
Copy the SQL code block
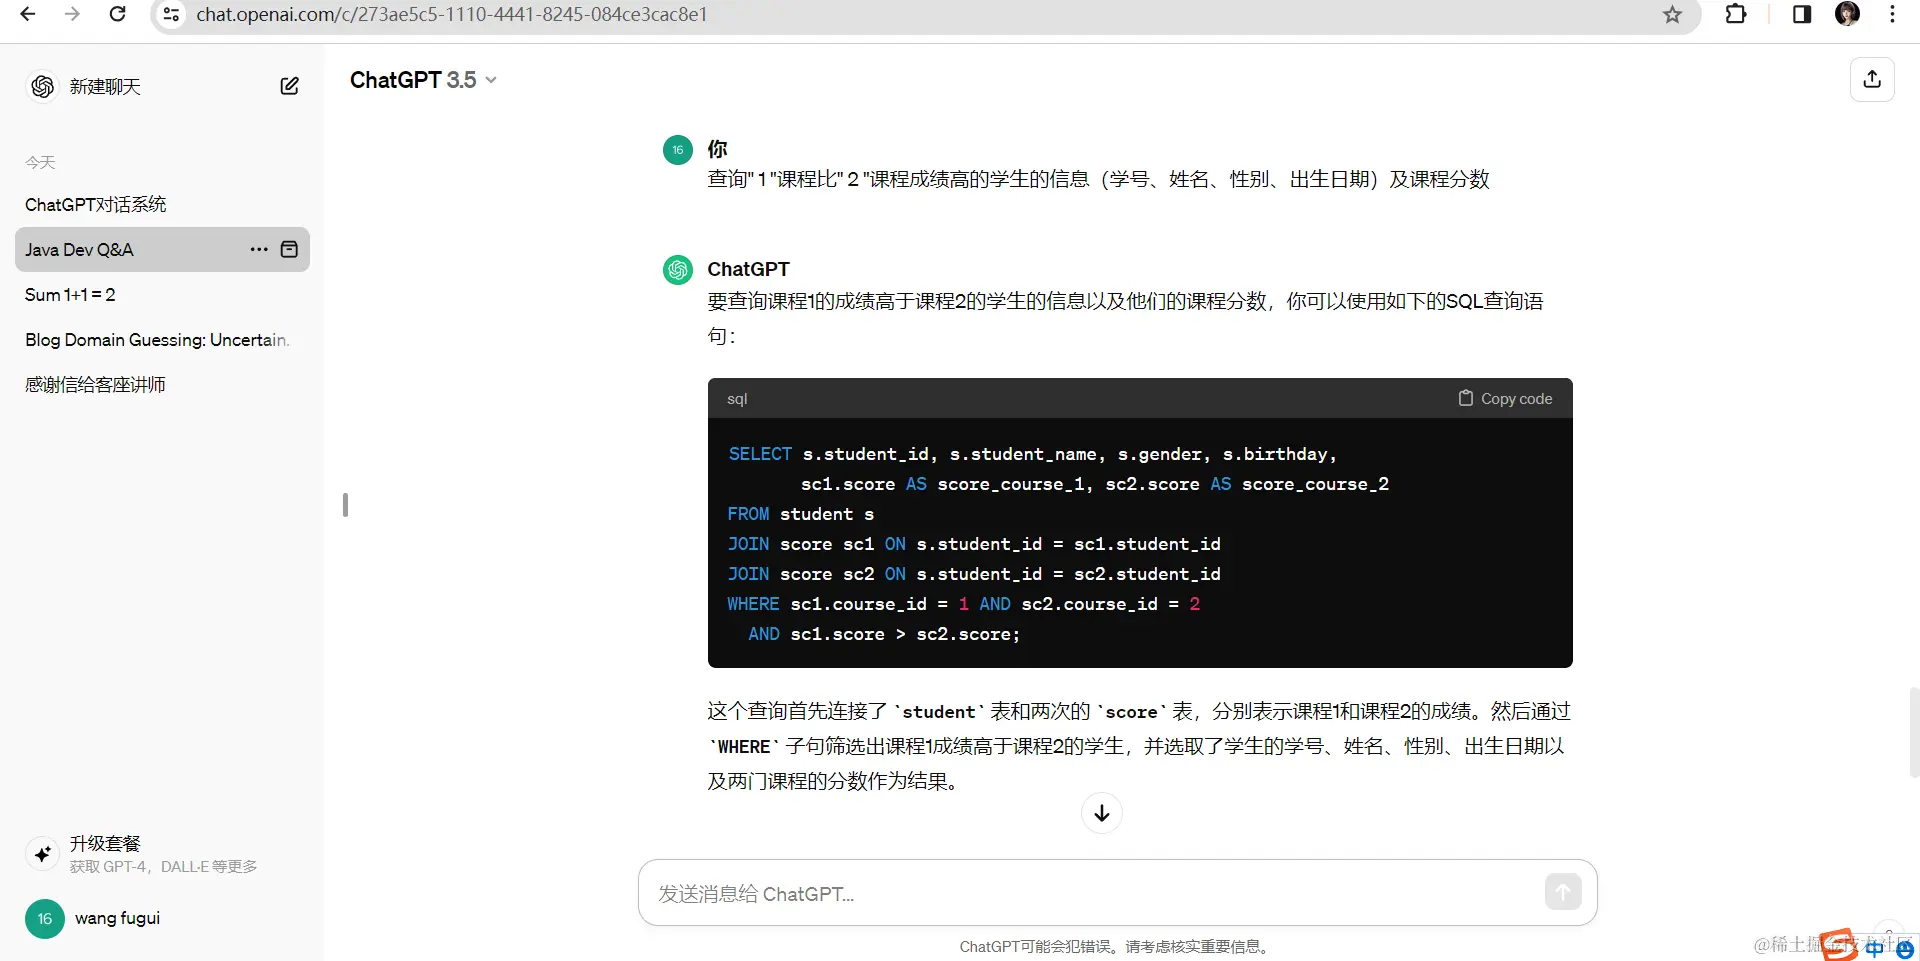[x=1505, y=398]
